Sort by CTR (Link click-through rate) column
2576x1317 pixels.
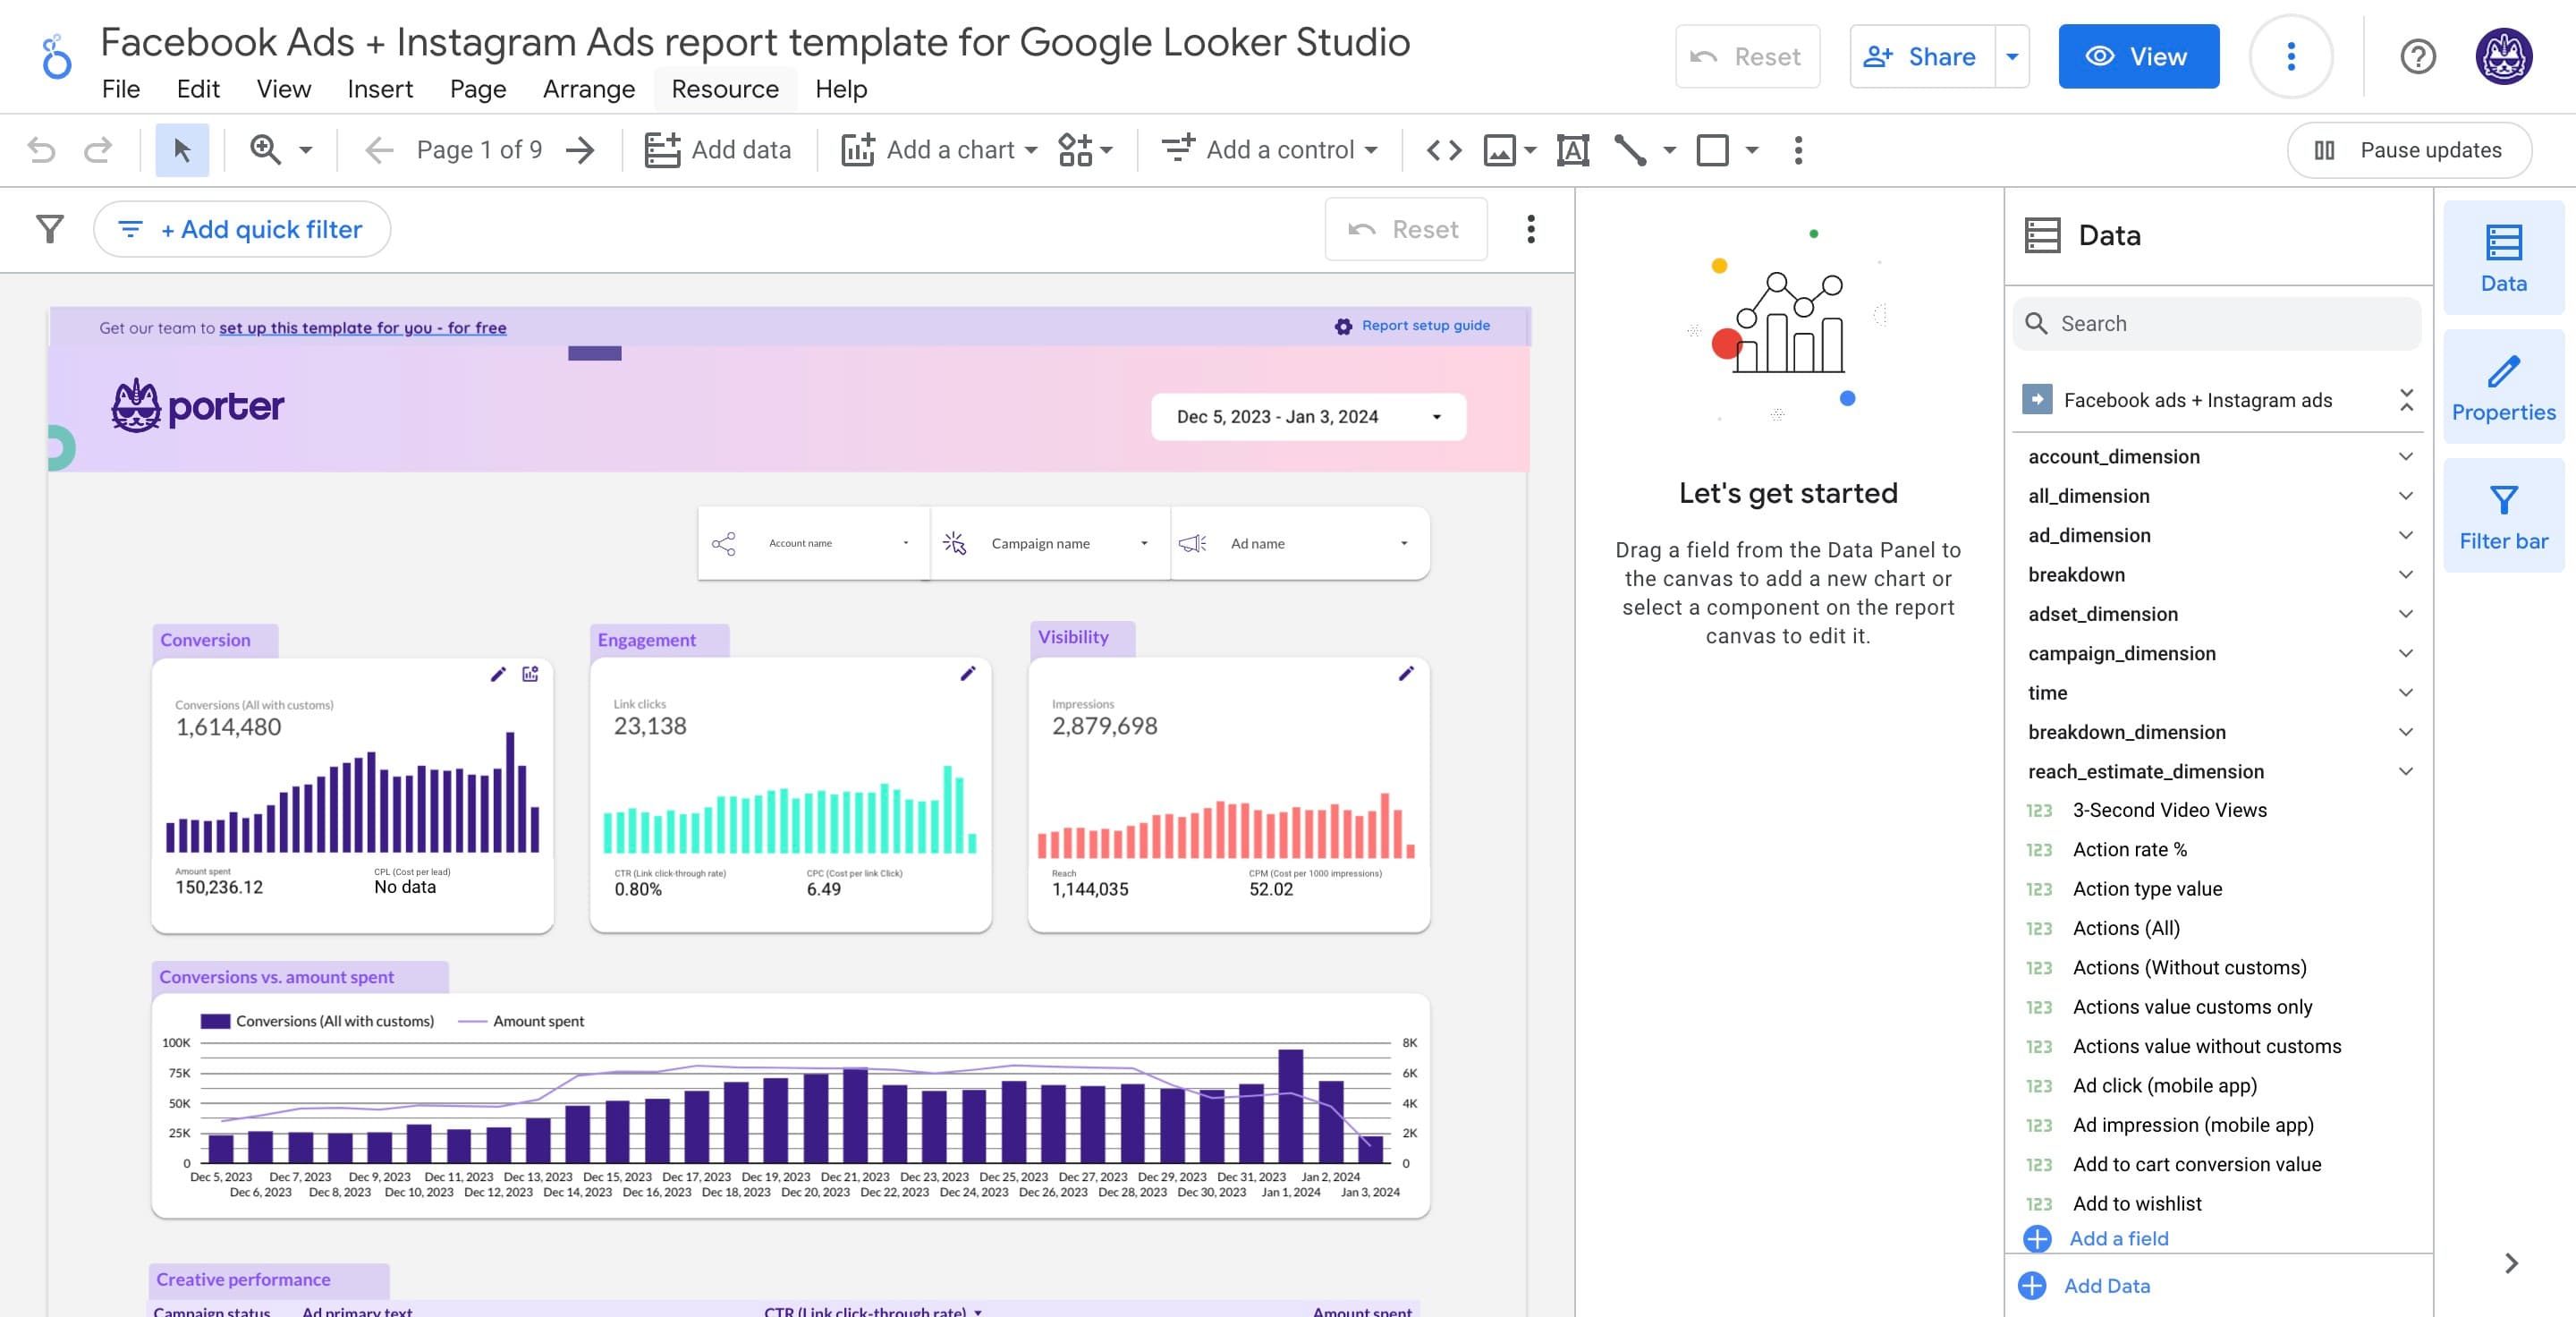pyautogui.click(x=872, y=1310)
